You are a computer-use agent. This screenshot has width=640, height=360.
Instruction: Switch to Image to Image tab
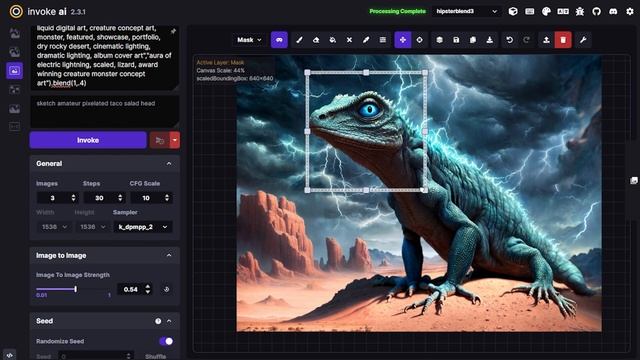pos(15,52)
